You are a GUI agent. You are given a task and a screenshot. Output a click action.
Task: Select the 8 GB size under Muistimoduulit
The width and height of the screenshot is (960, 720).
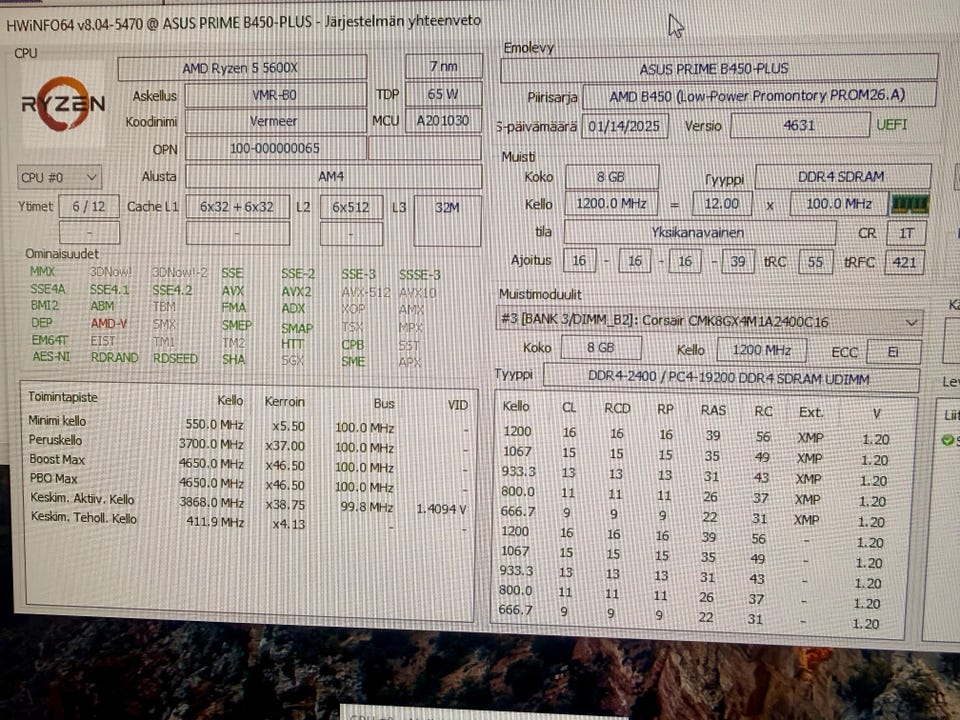(x=601, y=348)
